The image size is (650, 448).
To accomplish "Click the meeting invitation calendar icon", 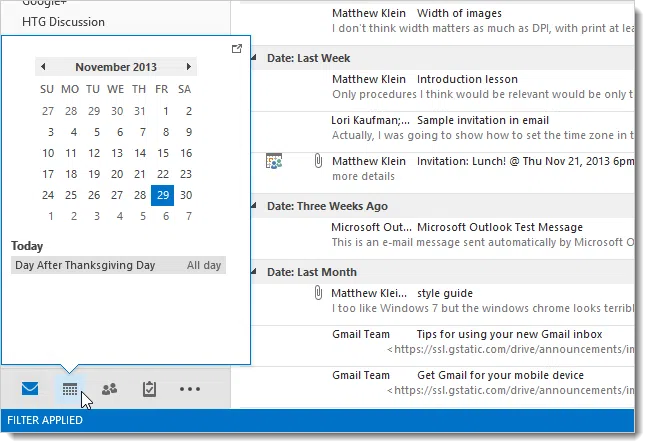I will coord(274,161).
